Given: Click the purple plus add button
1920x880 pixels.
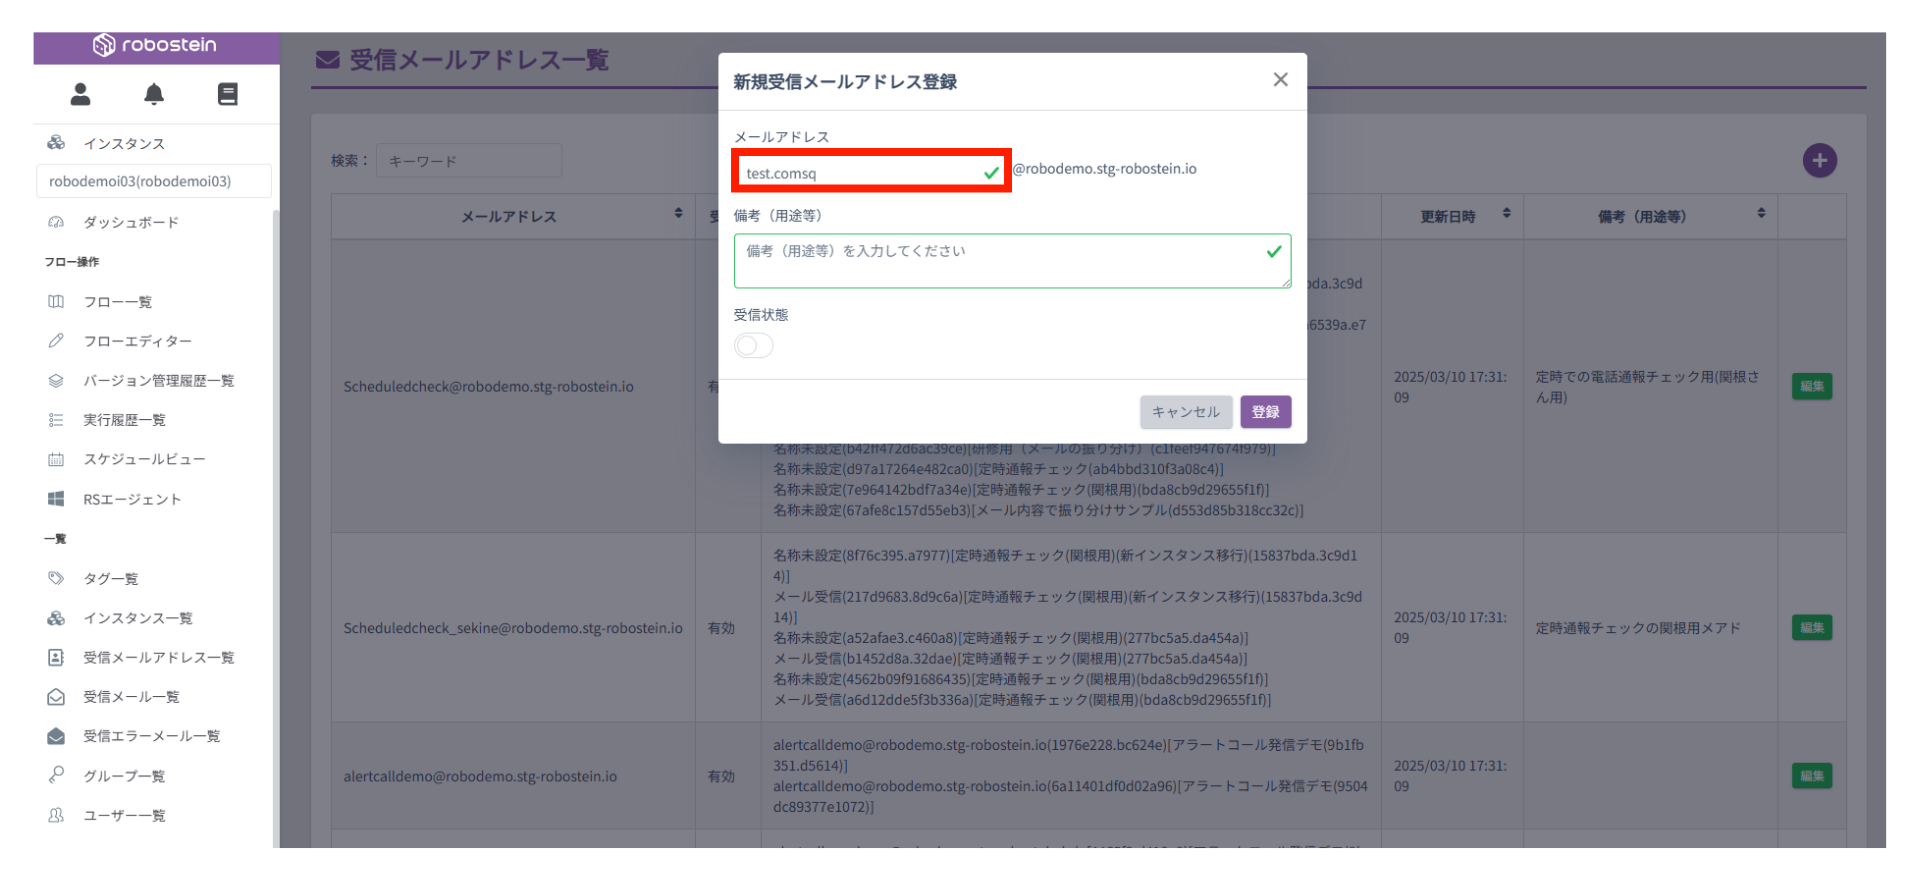Looking at the screenshot, I should [x=1819, y=160].
